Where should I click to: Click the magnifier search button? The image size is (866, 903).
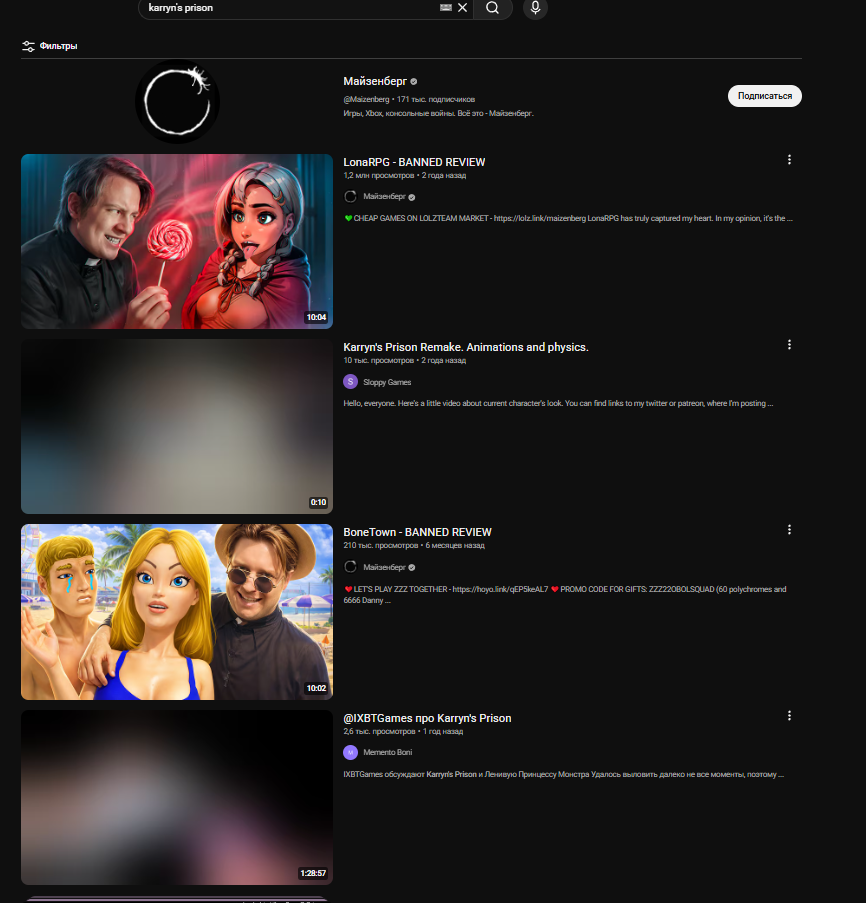[x=493, y=8]
